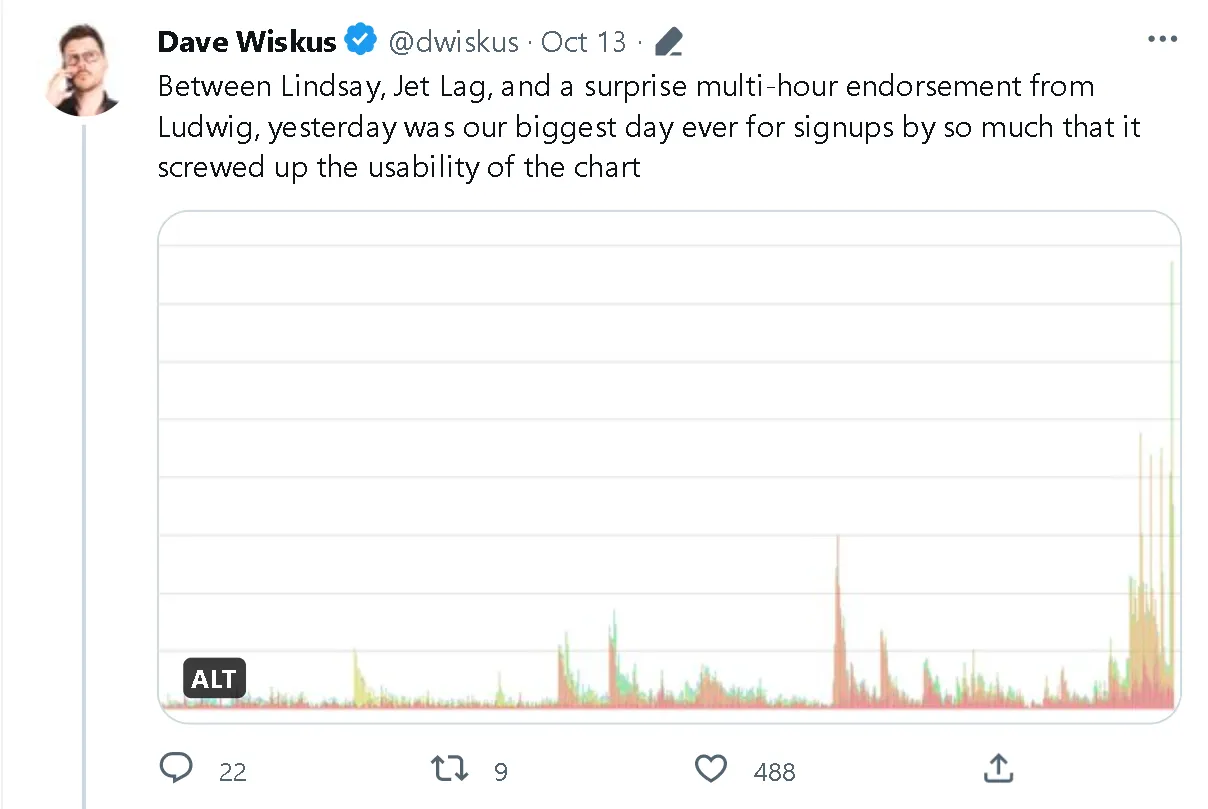Viewport: 1208px width, 809px height.
Task: Open the Dave Wiskus display name link
Action: (247, 42)
